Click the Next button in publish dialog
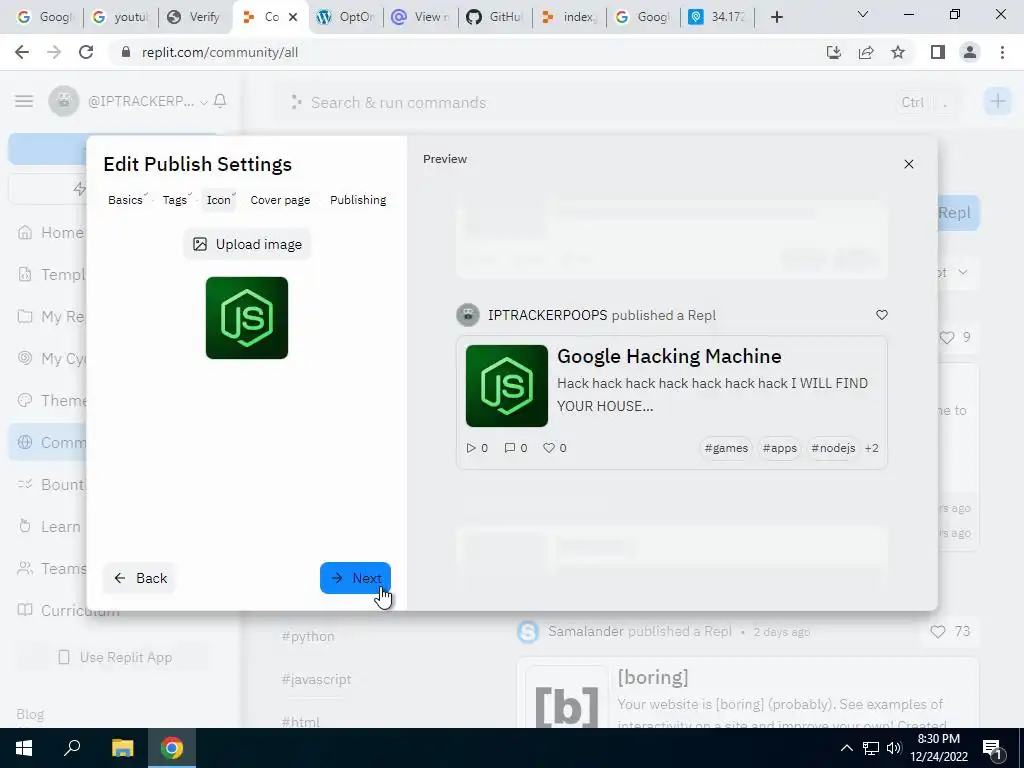1024x768 pixels. [x=355, y=578]
